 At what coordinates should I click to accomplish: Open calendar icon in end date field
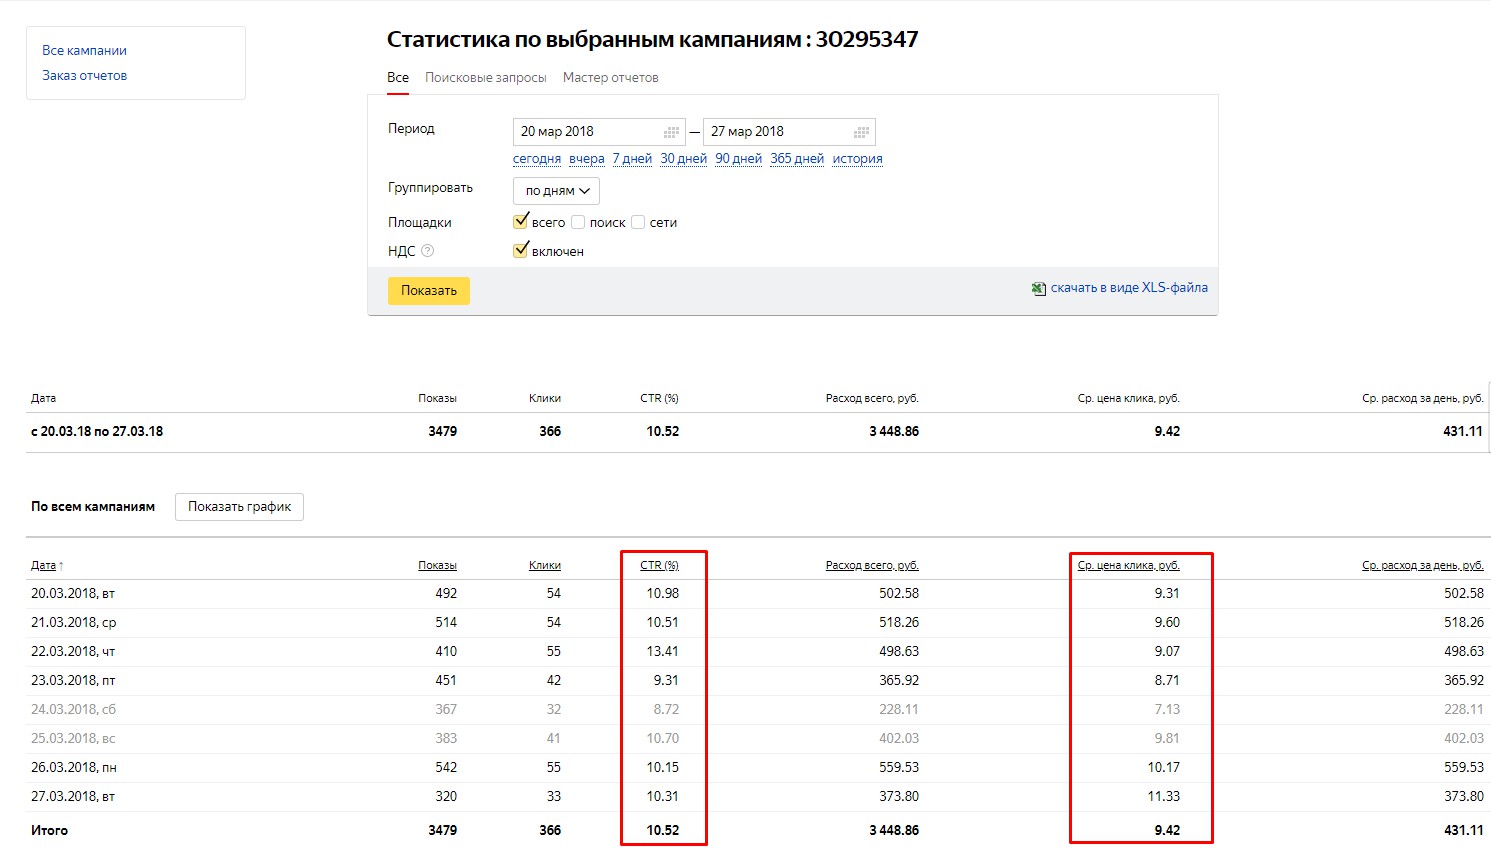click(862, 132)
